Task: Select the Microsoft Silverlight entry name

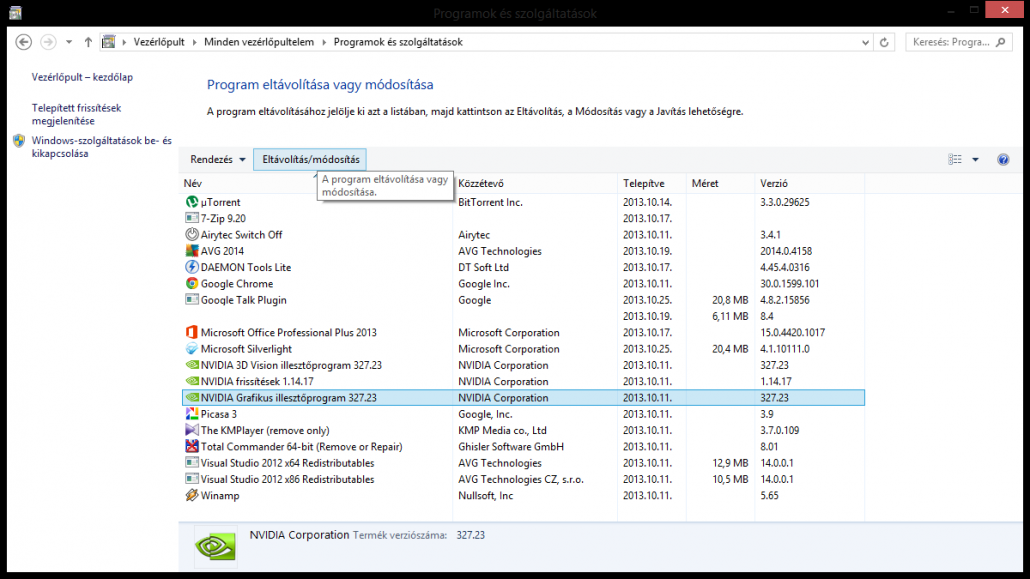Action: (x=246, y=349)
